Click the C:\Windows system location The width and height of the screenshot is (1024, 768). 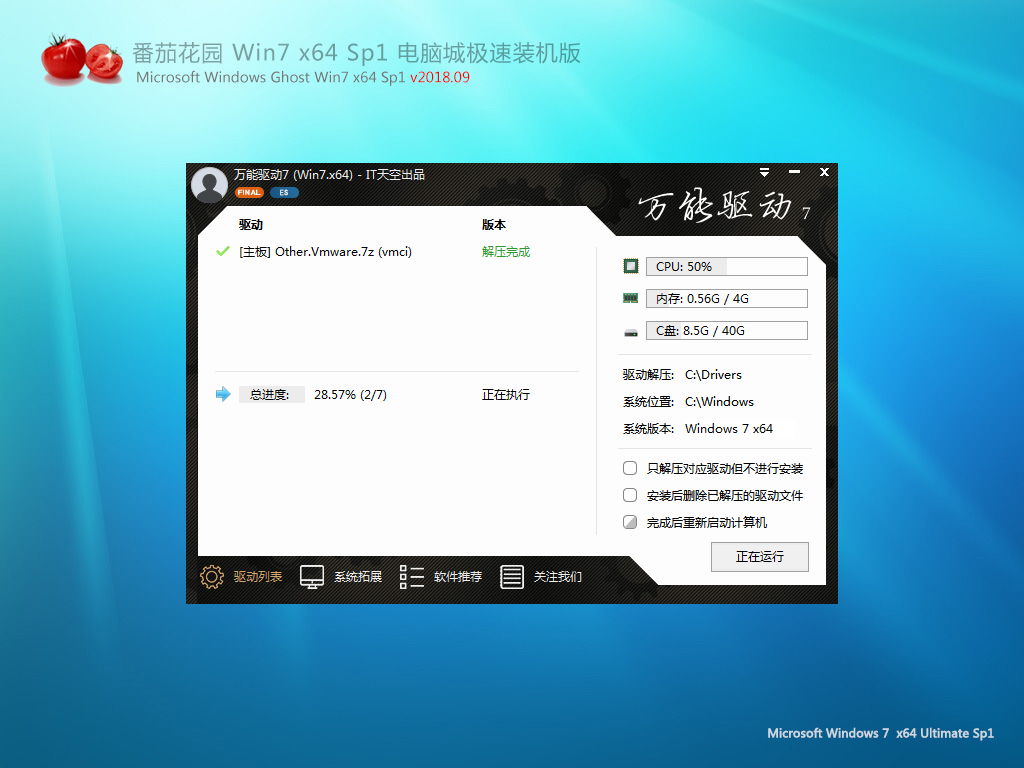719,402
